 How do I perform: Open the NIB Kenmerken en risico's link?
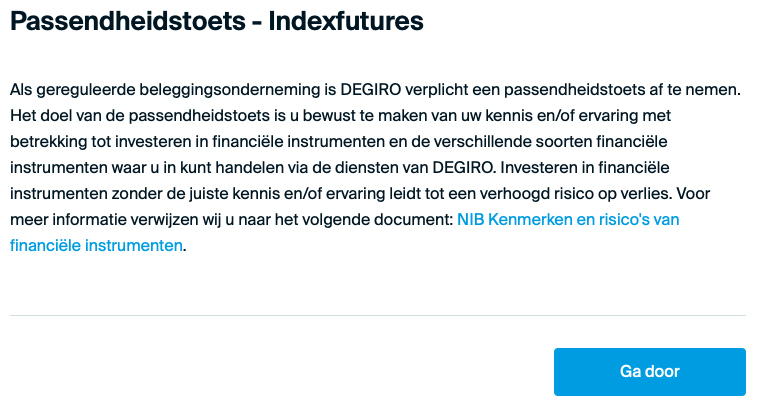pyautogui.click(x=568, y=220)
